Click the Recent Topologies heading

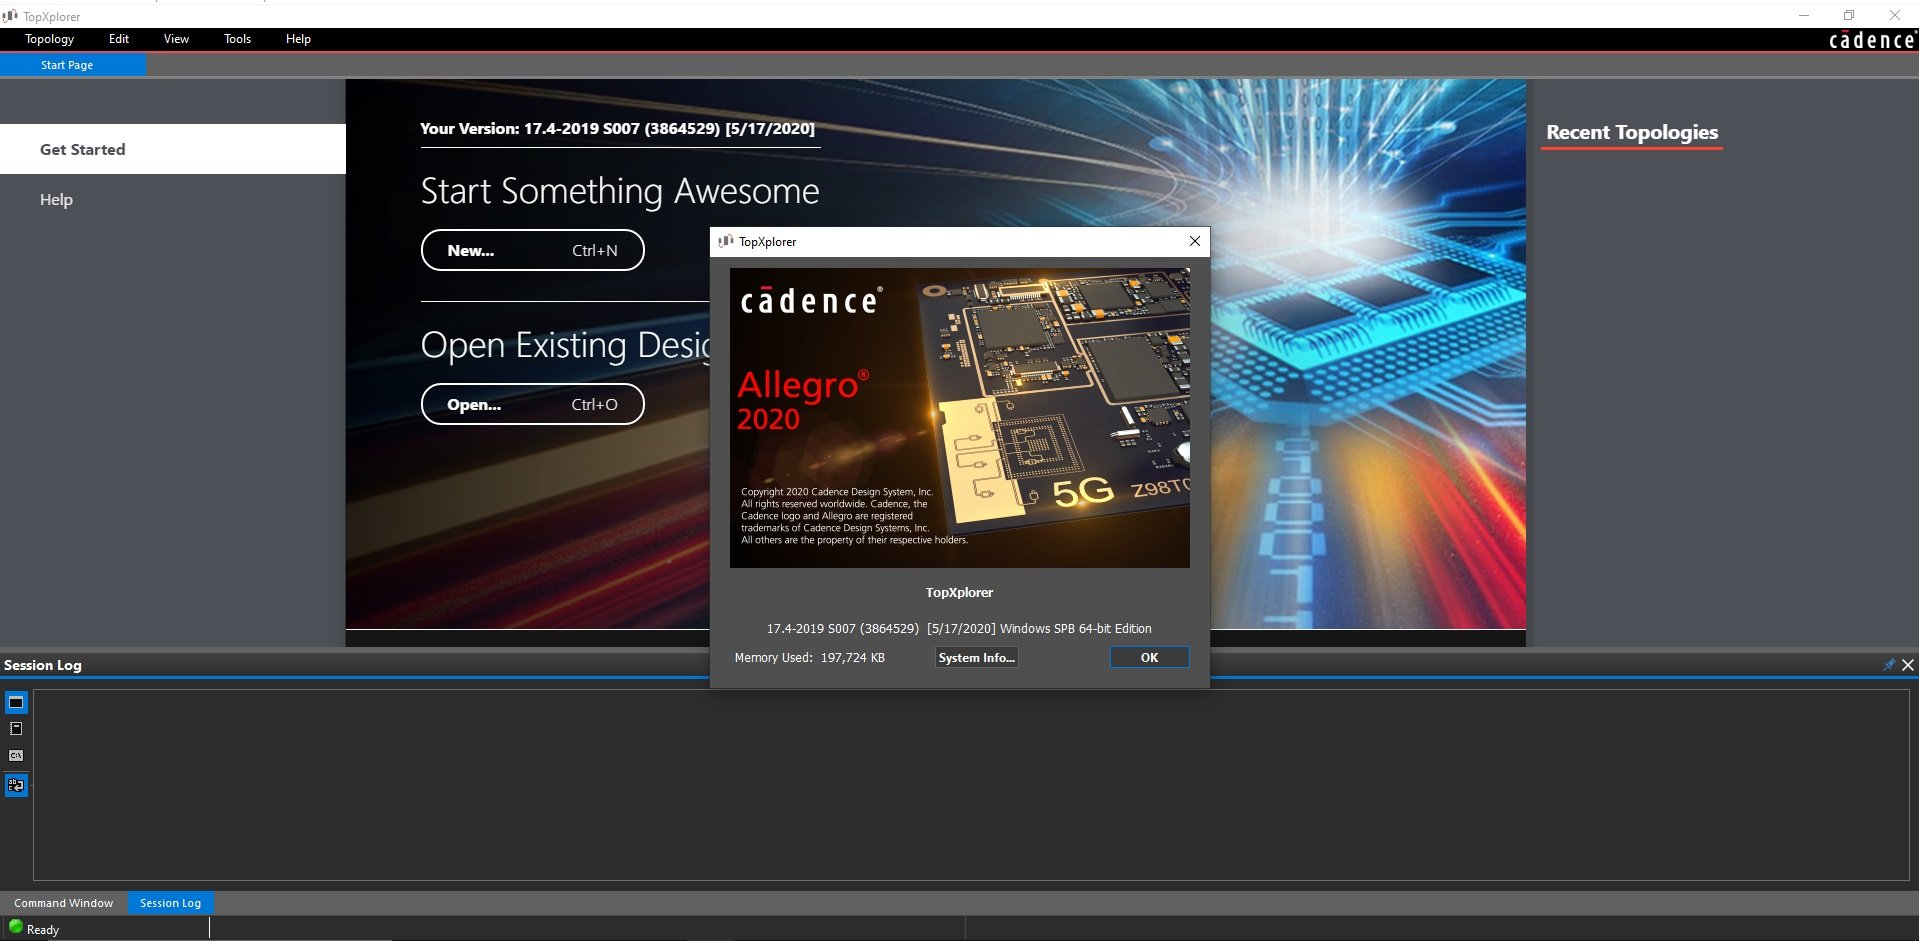tap(1632, 132)
